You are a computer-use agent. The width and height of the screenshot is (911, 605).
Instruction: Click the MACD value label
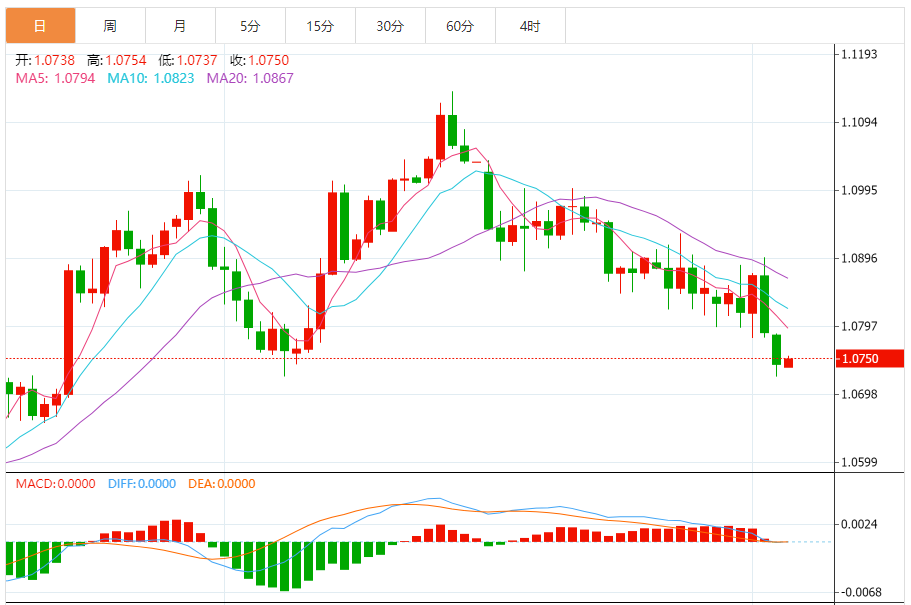[55, 484]
